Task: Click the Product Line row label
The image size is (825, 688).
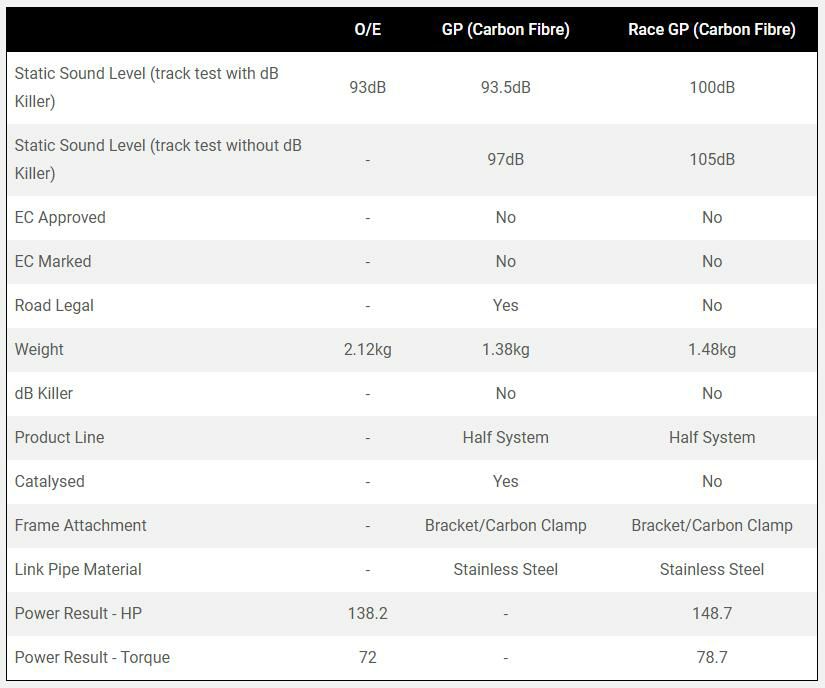Action: (x=59, y=437)
